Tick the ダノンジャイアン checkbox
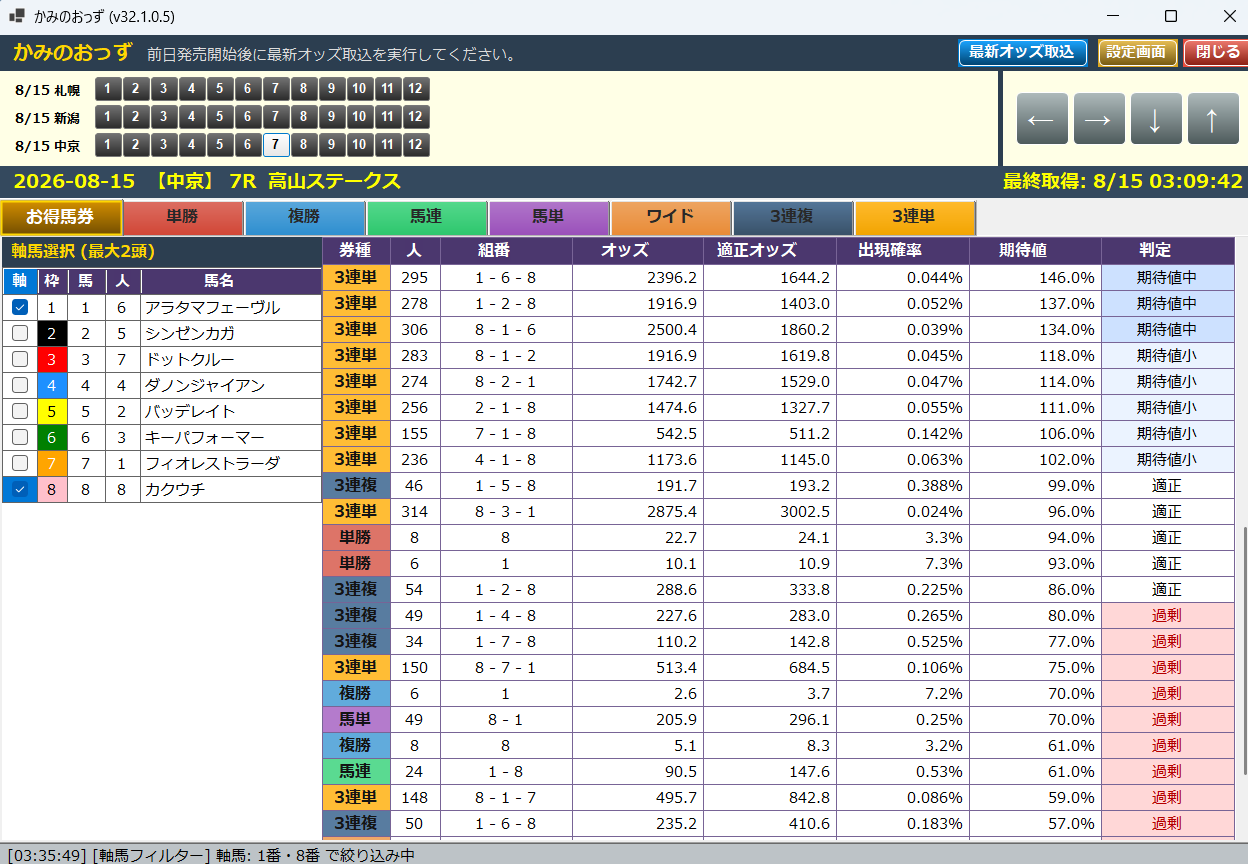The image size is (1248, 864). 20,386
